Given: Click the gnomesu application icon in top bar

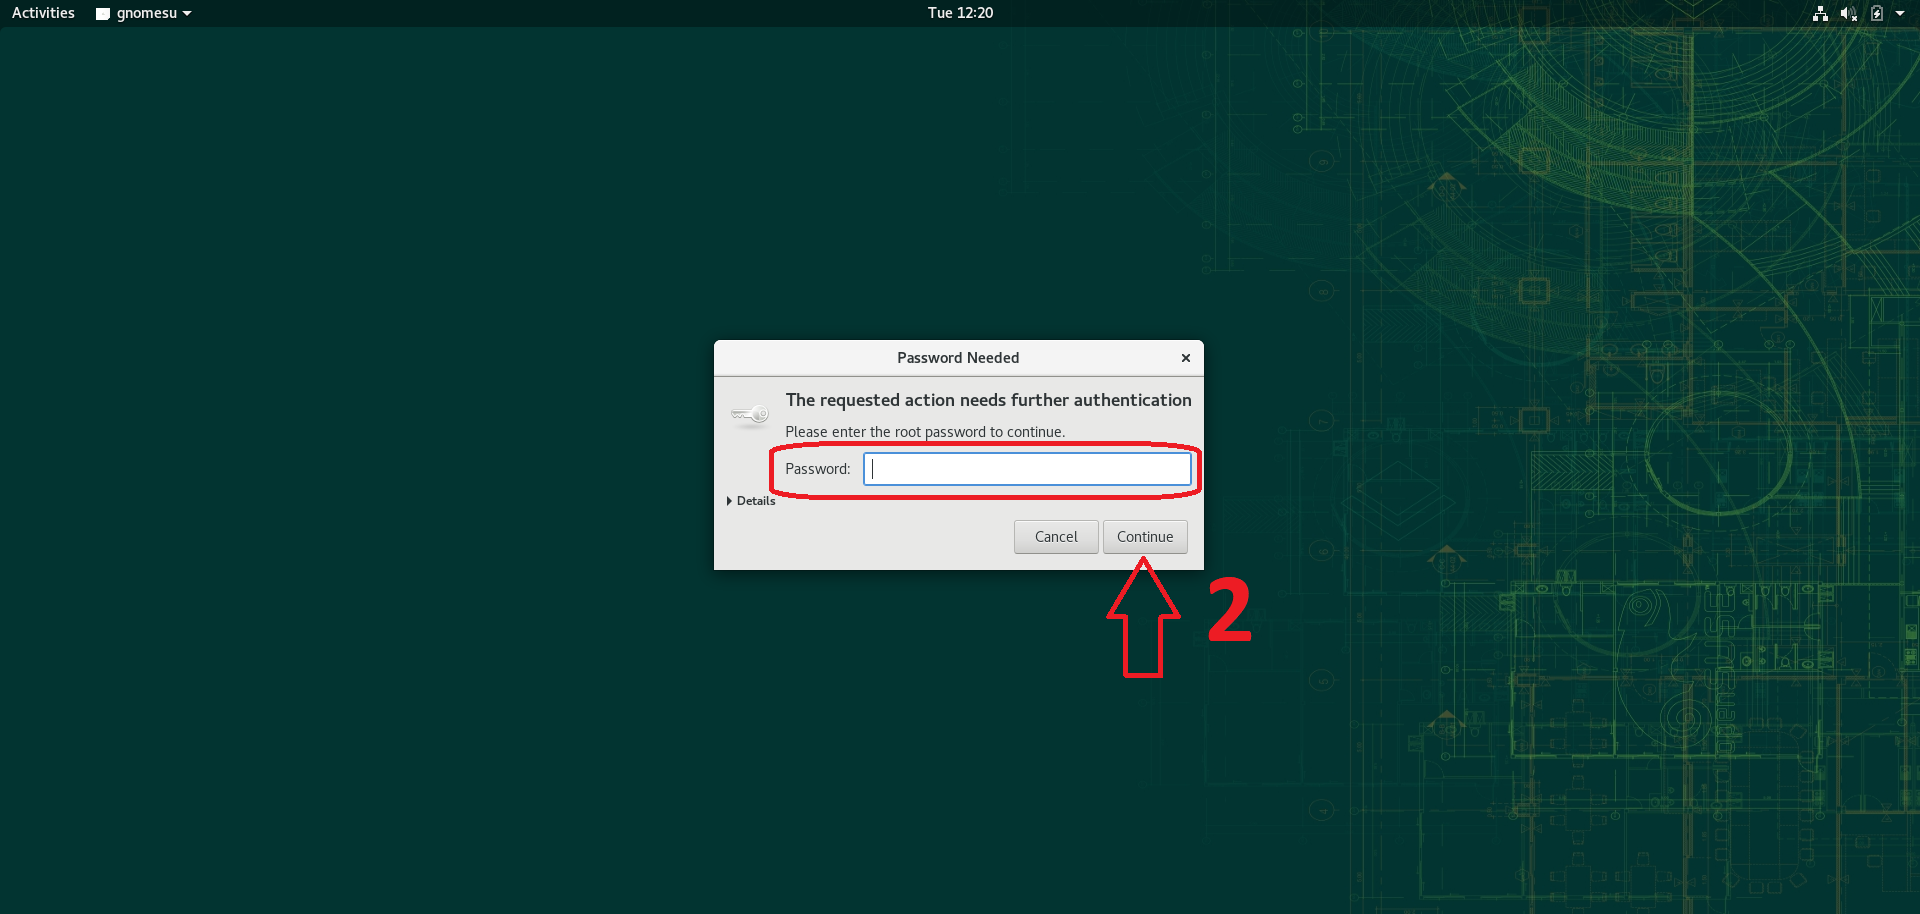Looking at the screenshot, I should [x=102, y=14].
